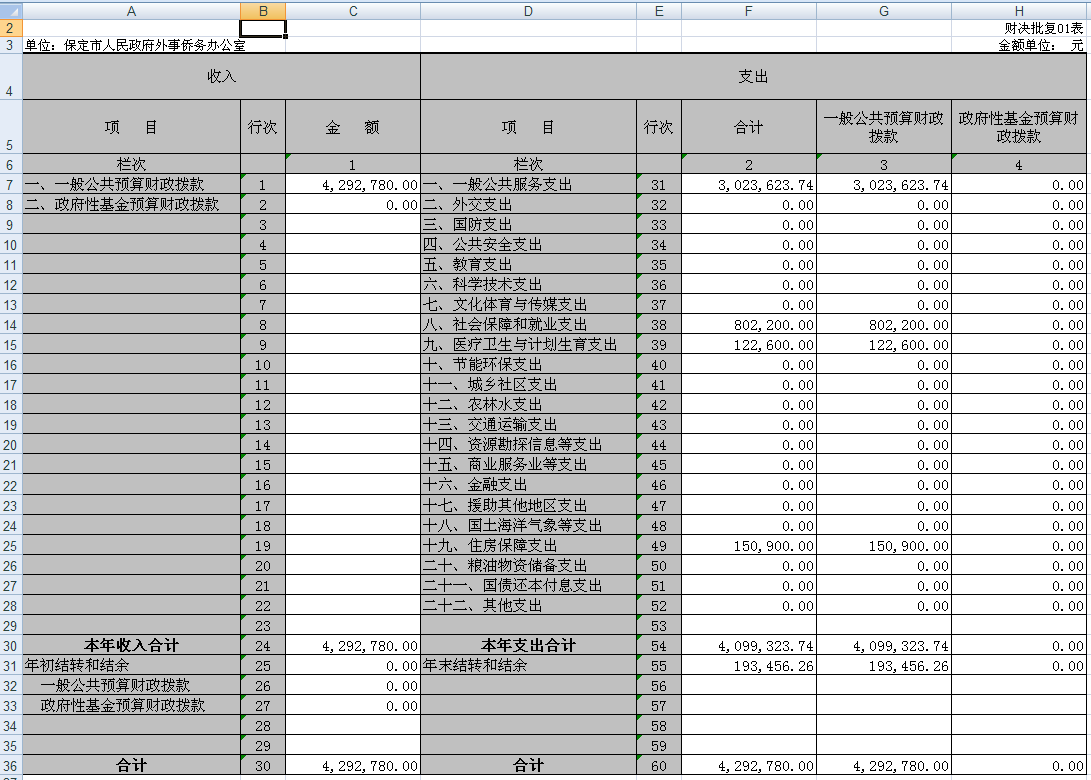1091x780 pixels.
Task: Select column A header
Action: pos(131,10)
